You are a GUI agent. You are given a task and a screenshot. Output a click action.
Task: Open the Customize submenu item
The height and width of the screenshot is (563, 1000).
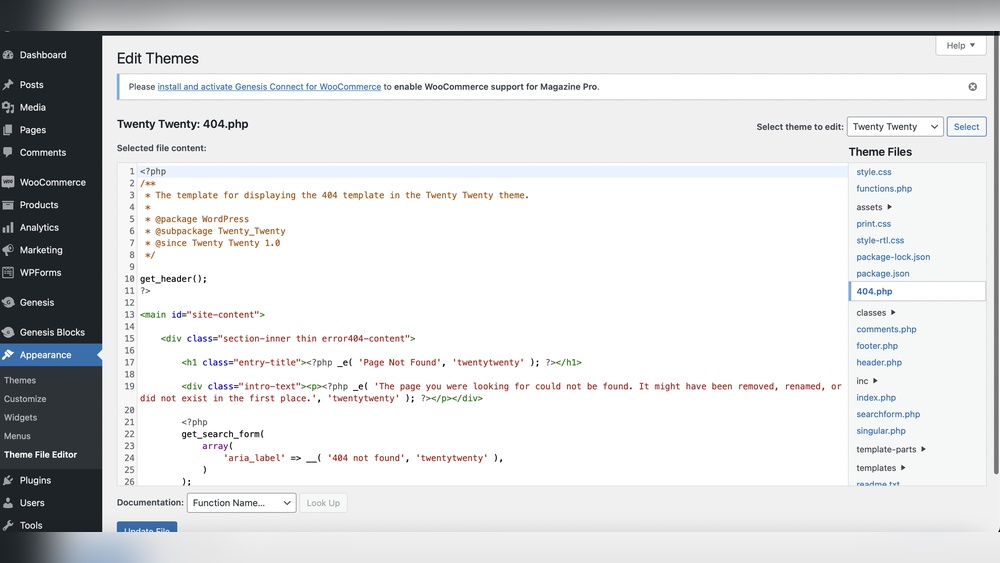pyautogui.click(x=25, y=398)
